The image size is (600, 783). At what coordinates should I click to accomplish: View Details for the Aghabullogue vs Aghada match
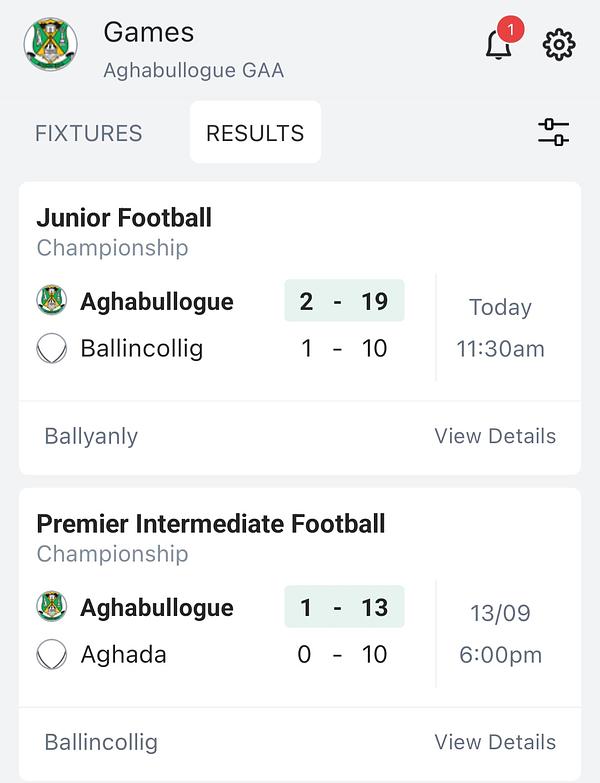pyautogui.click(x=495, y=742)
